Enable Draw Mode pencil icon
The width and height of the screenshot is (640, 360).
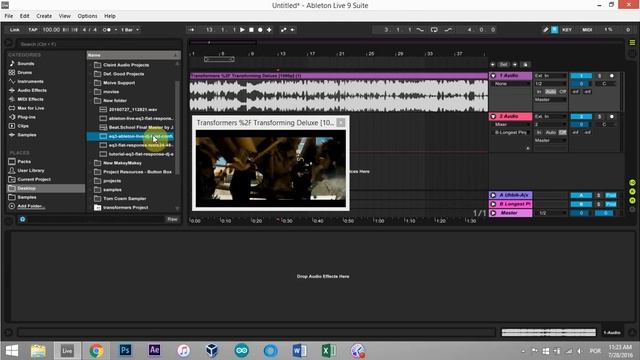(x=546, y=30)
